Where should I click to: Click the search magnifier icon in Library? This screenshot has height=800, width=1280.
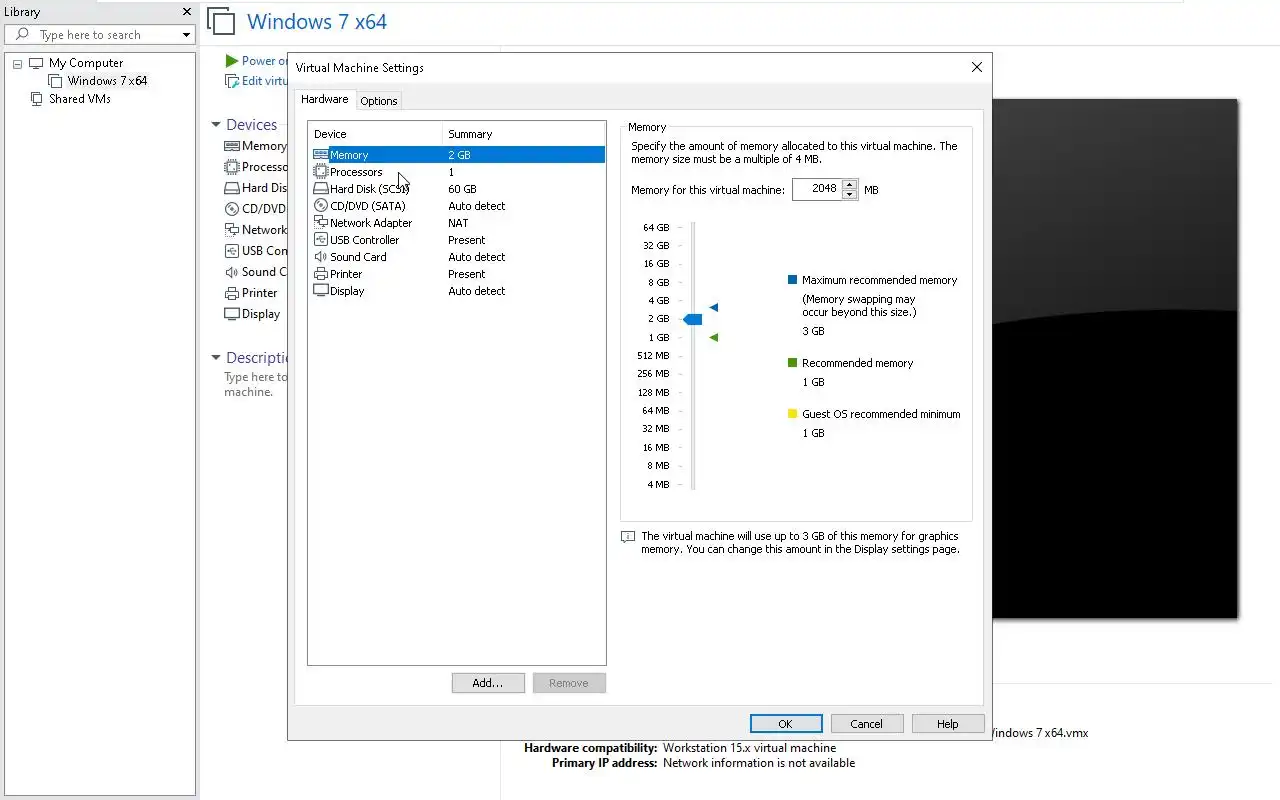coord(22,35)
